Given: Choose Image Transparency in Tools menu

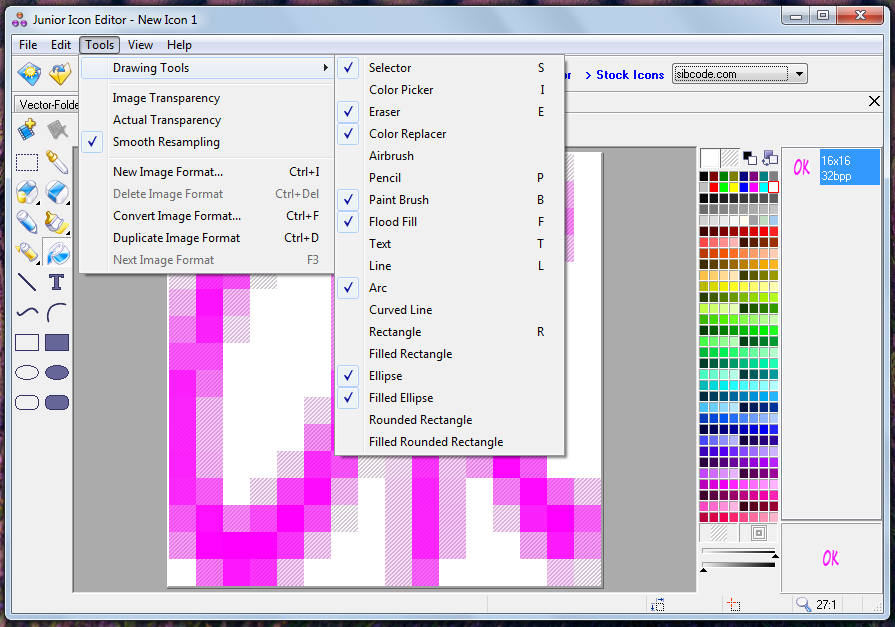Looking at the screenshot, I should pyautogui.click(x=207, y=98).
